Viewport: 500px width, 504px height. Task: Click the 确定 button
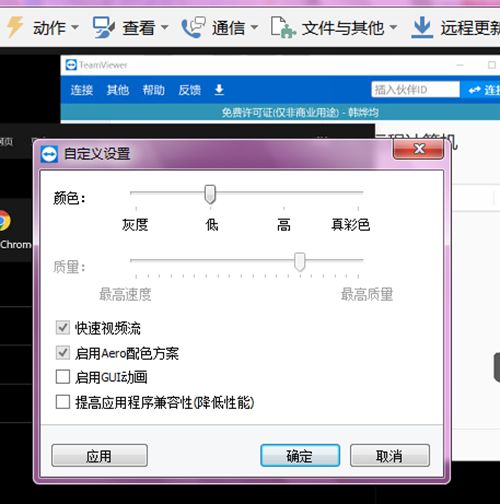300,455
